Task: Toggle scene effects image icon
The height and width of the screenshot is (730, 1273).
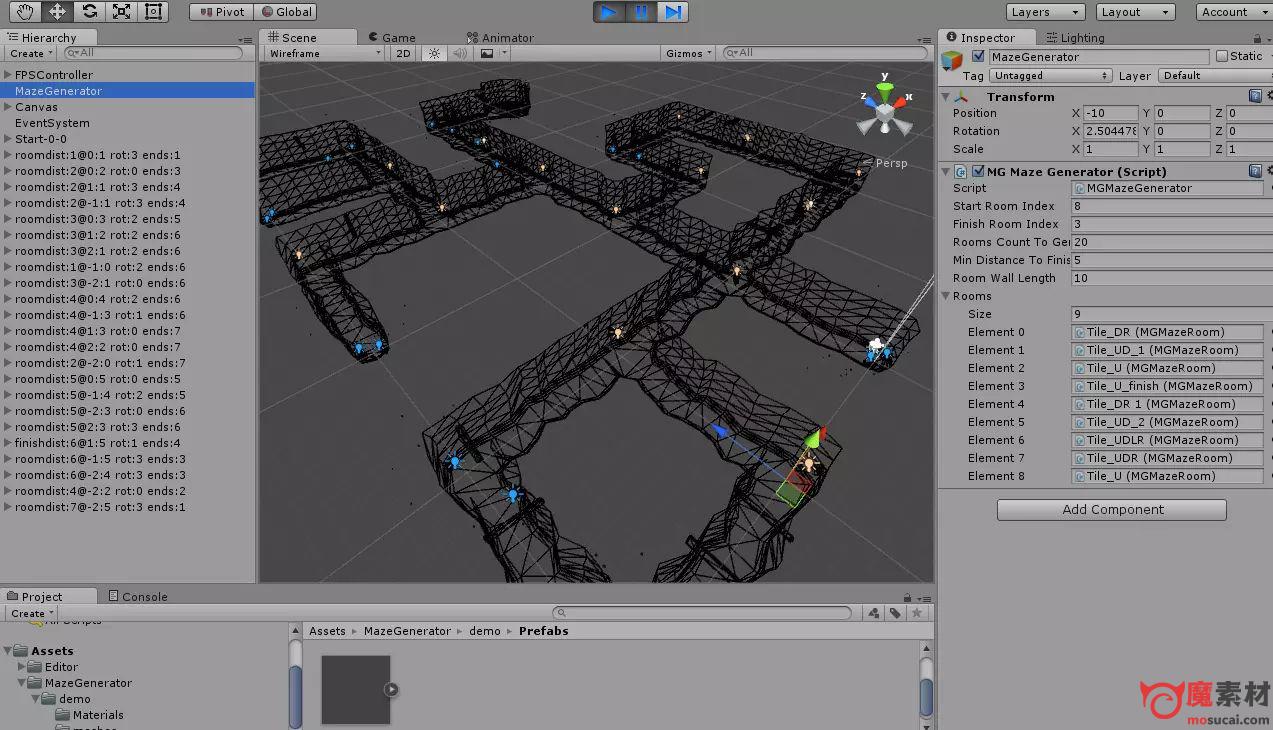Action: [487, 53]
